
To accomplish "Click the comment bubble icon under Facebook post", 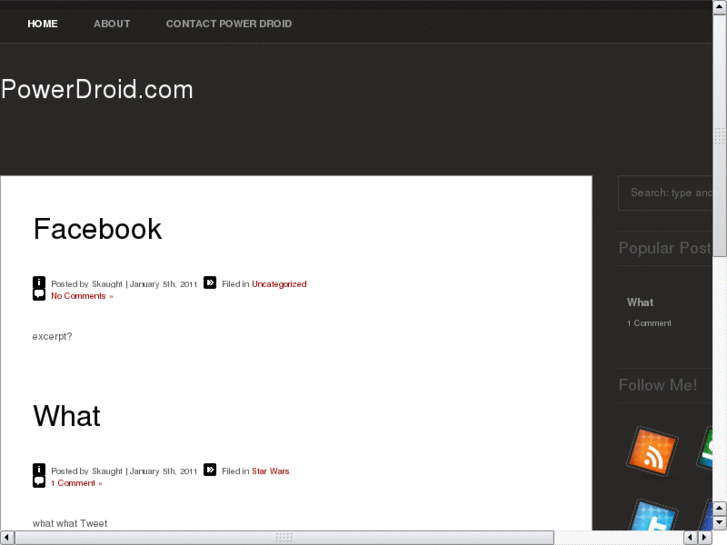I will pyautogui.click(x=39, y=295).
